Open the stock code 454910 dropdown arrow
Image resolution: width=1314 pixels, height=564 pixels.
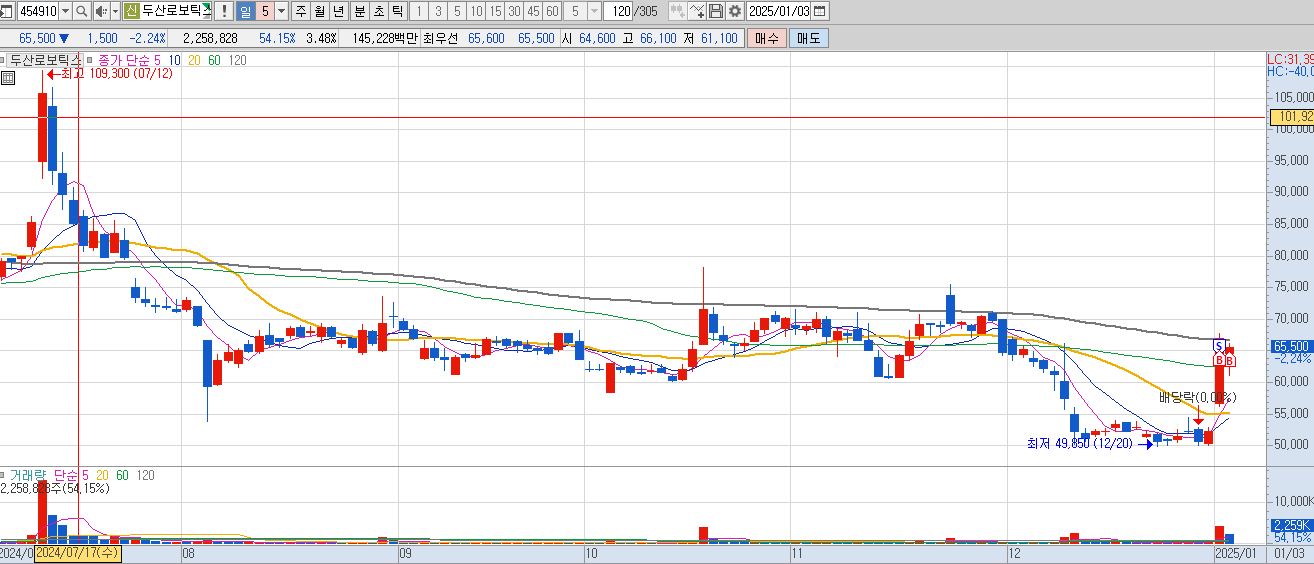[65, 12]
